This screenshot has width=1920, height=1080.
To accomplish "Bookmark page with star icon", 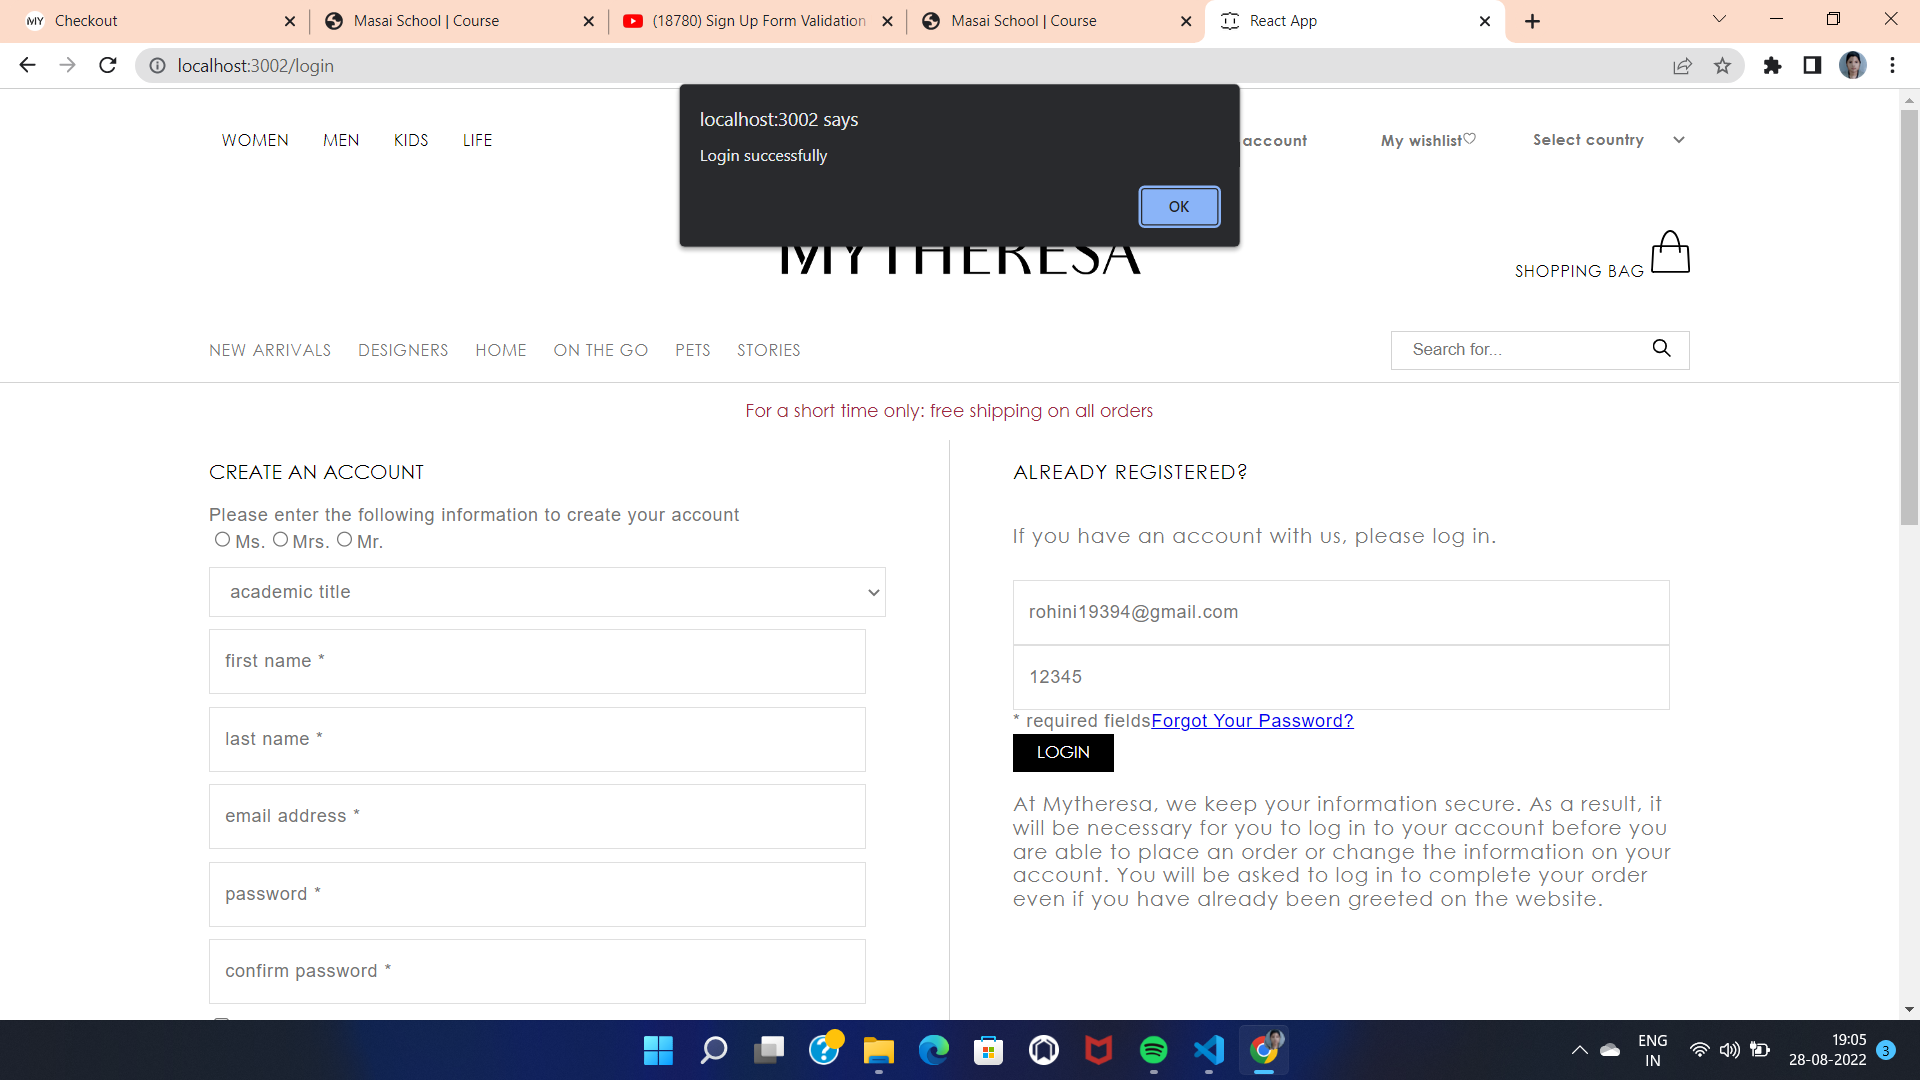I will (1722, 66).
